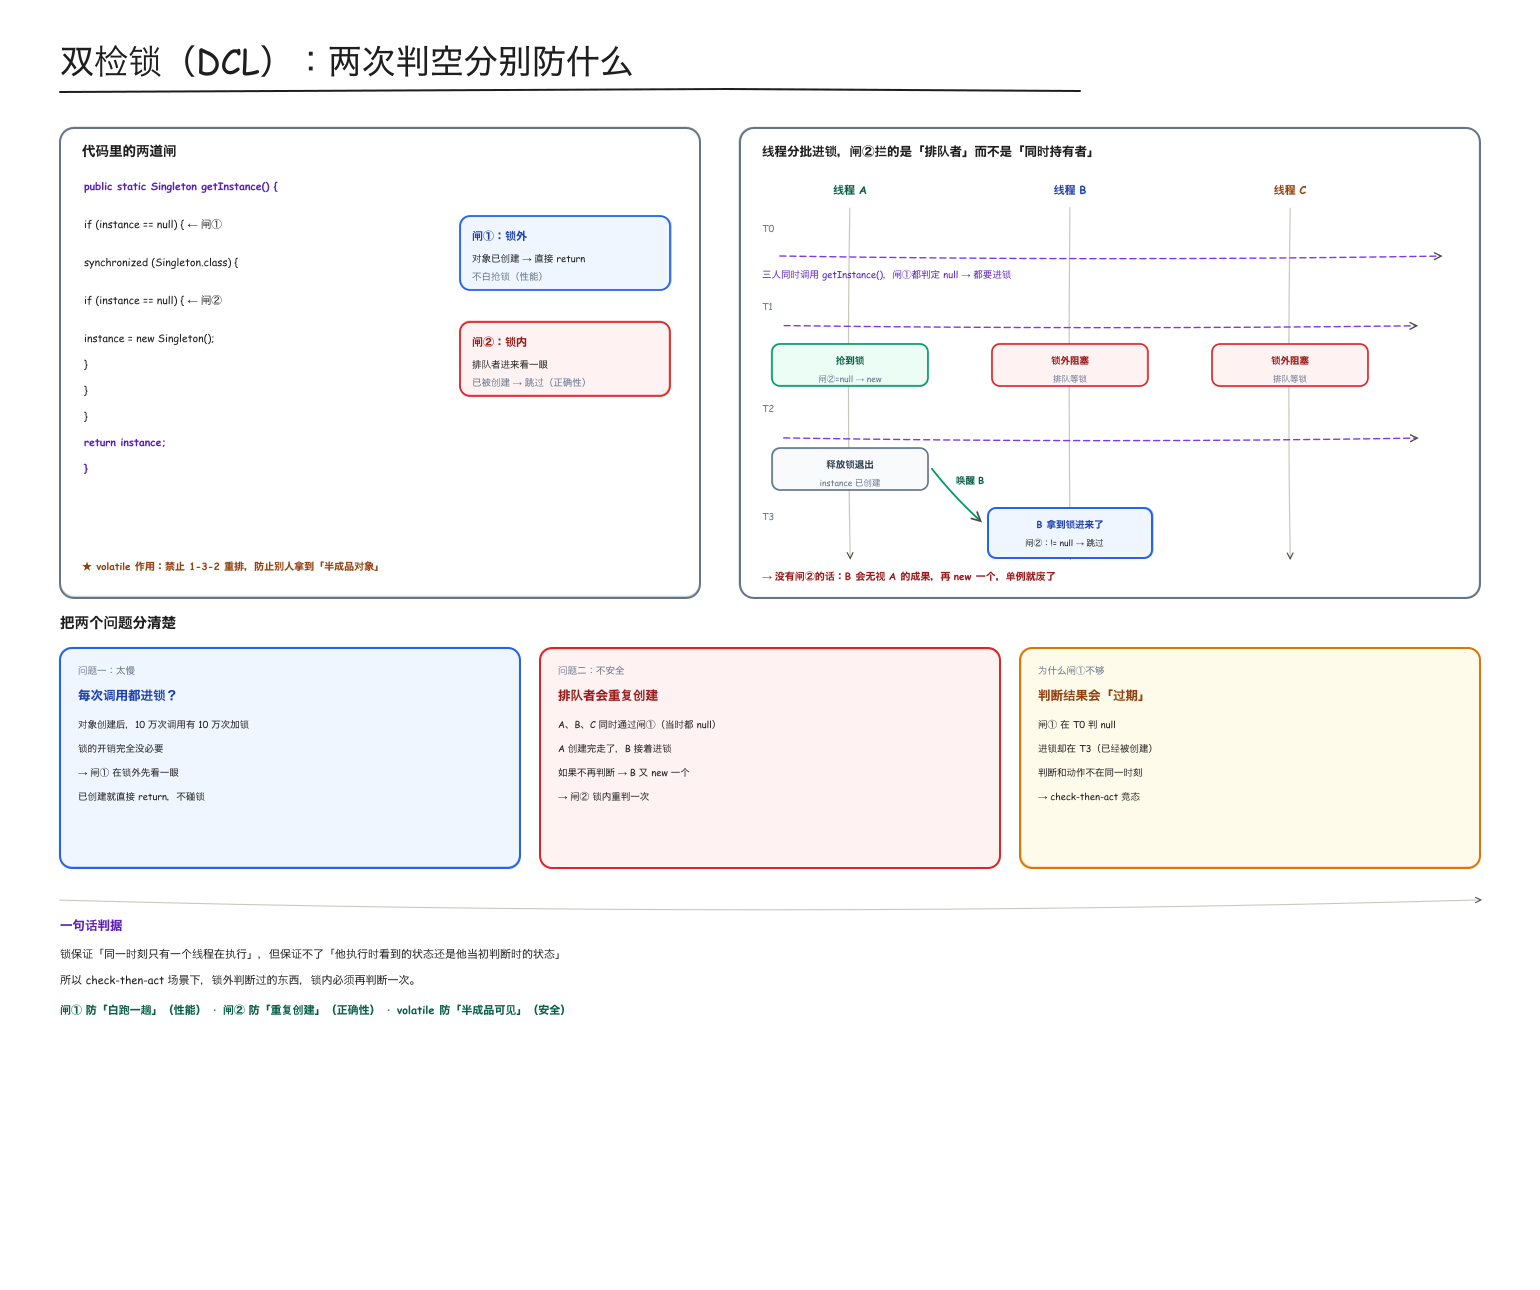Screen dimensions: 1540x1290
Task: Click the line "→ check-then-act 竞态"
Action: click(1089, 797)
